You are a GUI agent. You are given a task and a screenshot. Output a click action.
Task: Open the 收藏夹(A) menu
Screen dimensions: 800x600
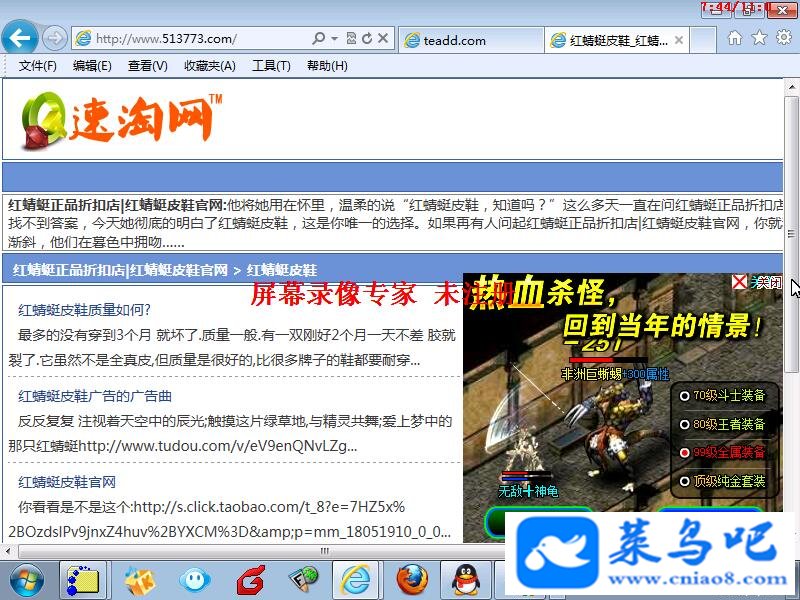click(x=210, y=66)
